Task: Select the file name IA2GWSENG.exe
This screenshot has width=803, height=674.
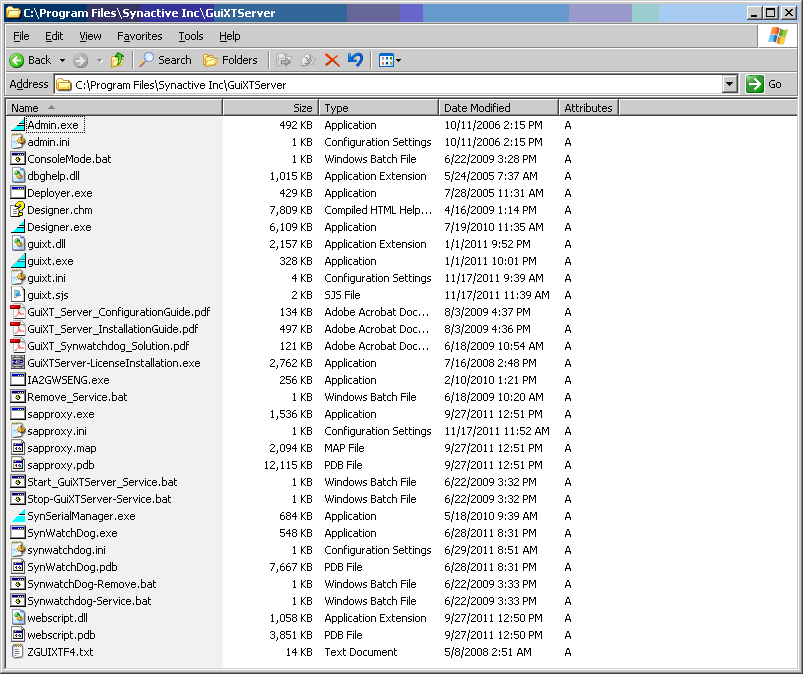Action: coord(68,380)
